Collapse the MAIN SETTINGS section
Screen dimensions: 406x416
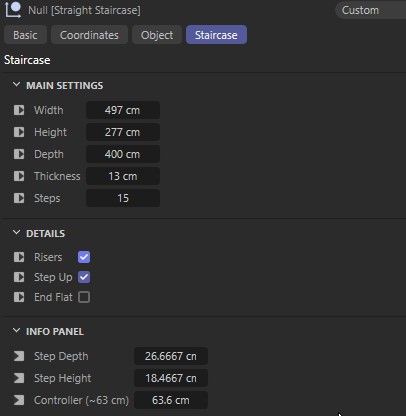(16, 85)
